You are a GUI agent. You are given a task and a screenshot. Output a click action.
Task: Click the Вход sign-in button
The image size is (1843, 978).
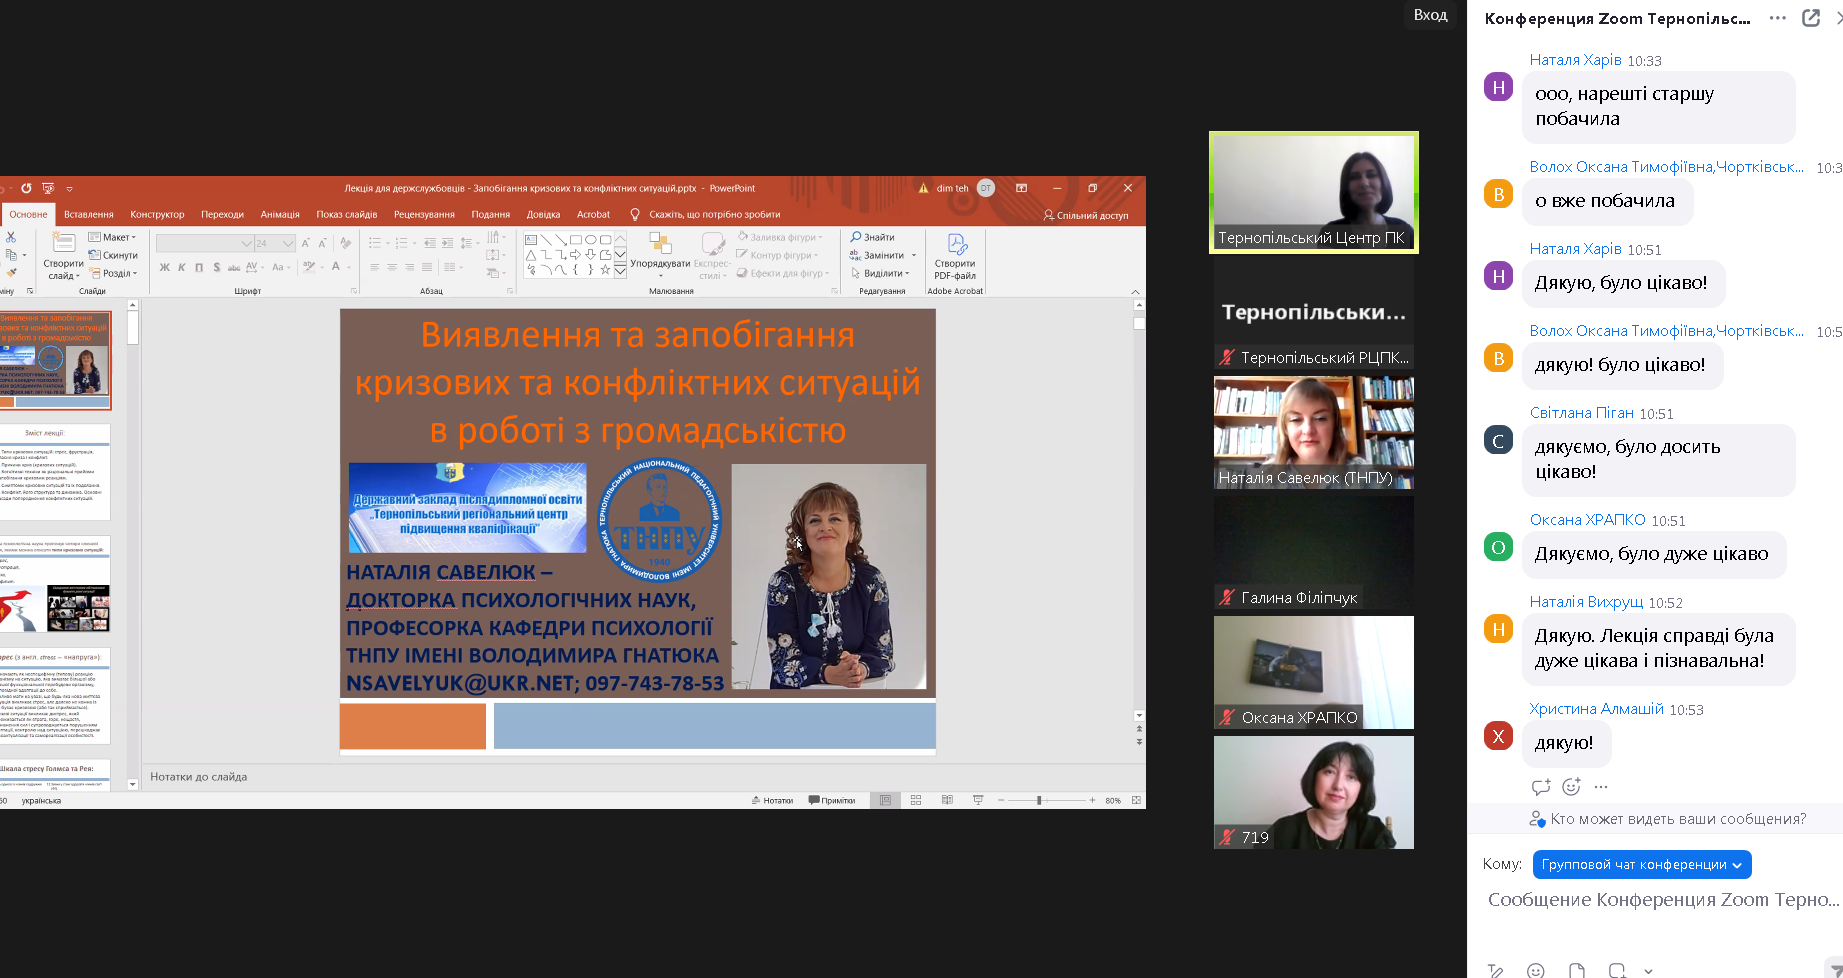pyautogui.click(x=1430, y=15)
